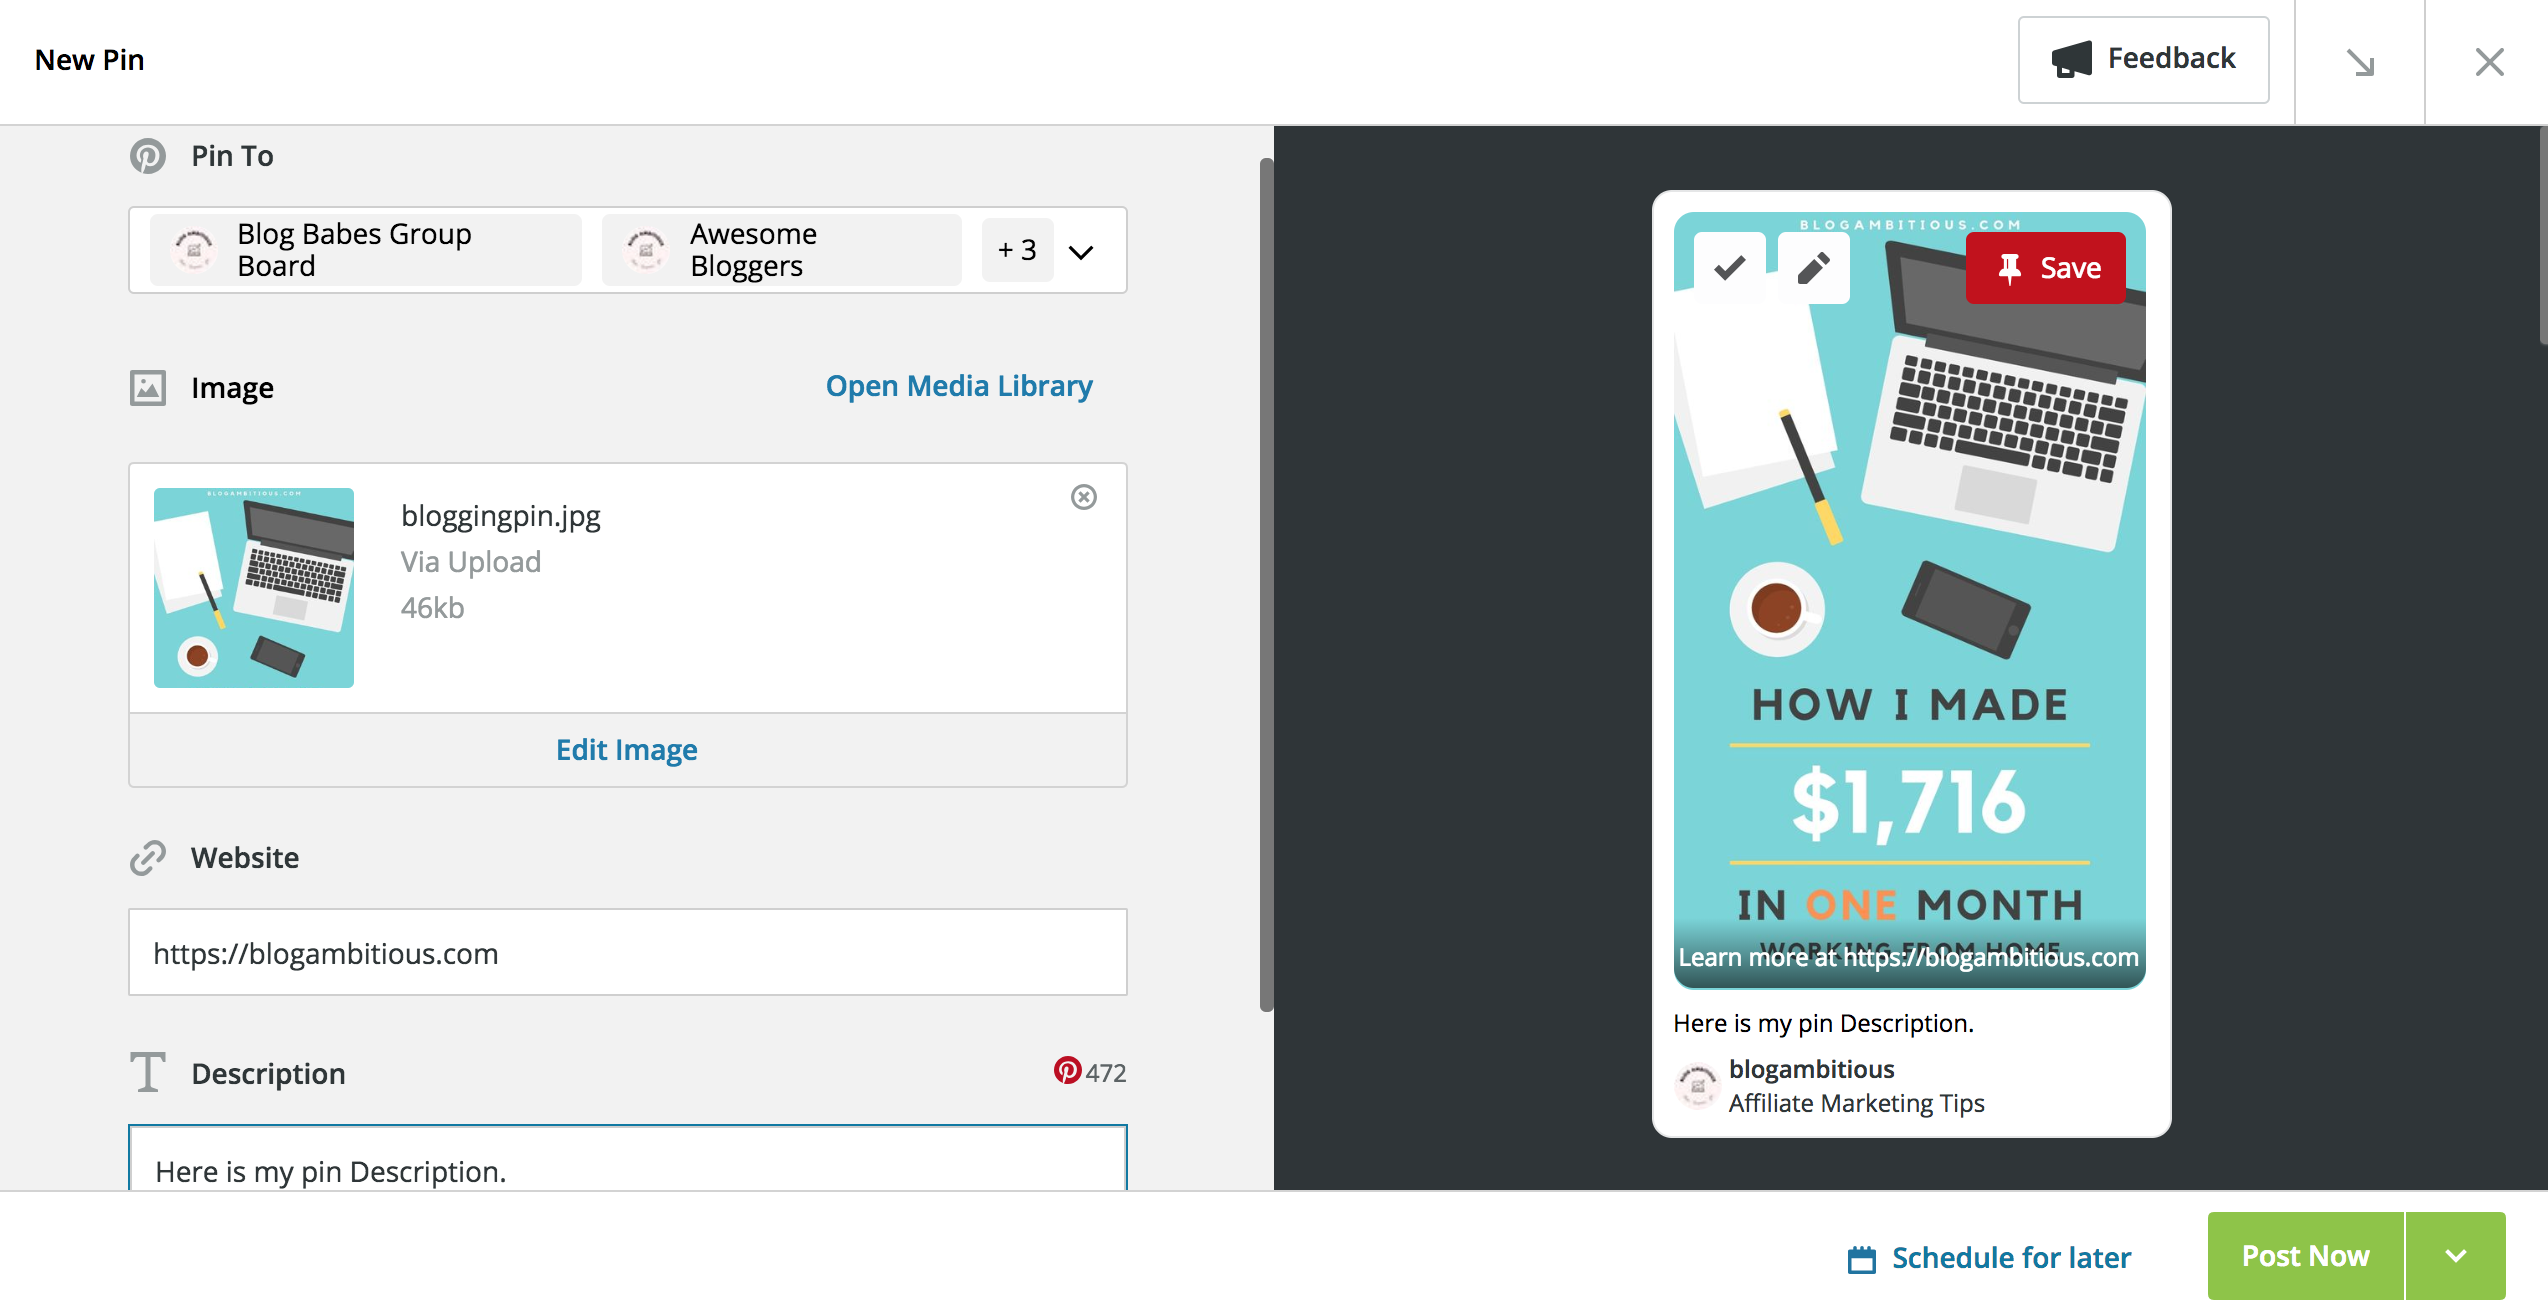Viewport: 2548px width, 1316px height.
Task: Expand the additional boards with +3 dropdown
Action: pos(1081,248)
